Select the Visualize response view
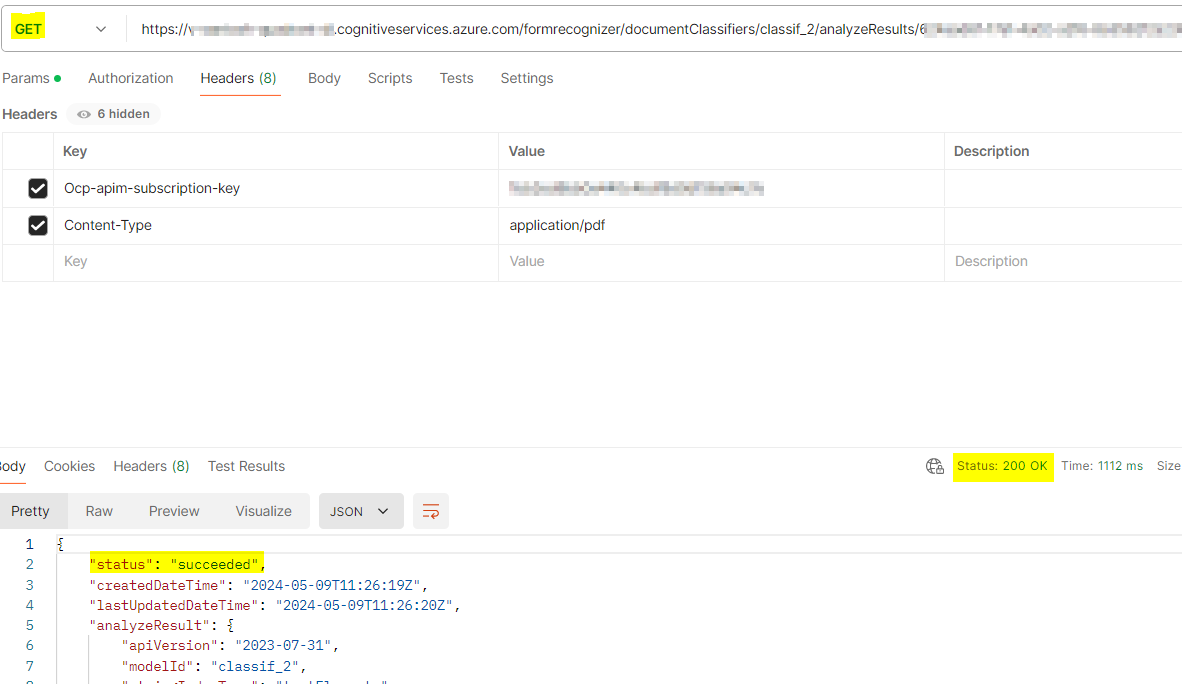The image size is (1182, 684). 263,510
